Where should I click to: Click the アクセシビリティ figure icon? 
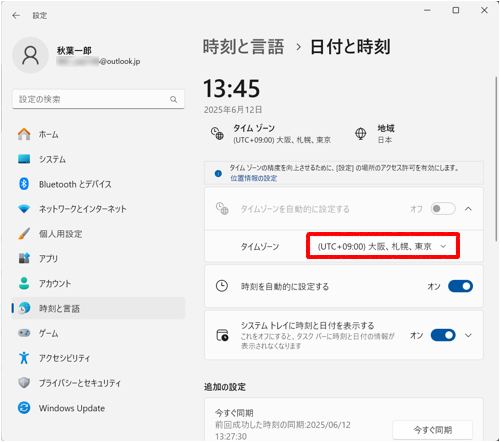(24, 358)
